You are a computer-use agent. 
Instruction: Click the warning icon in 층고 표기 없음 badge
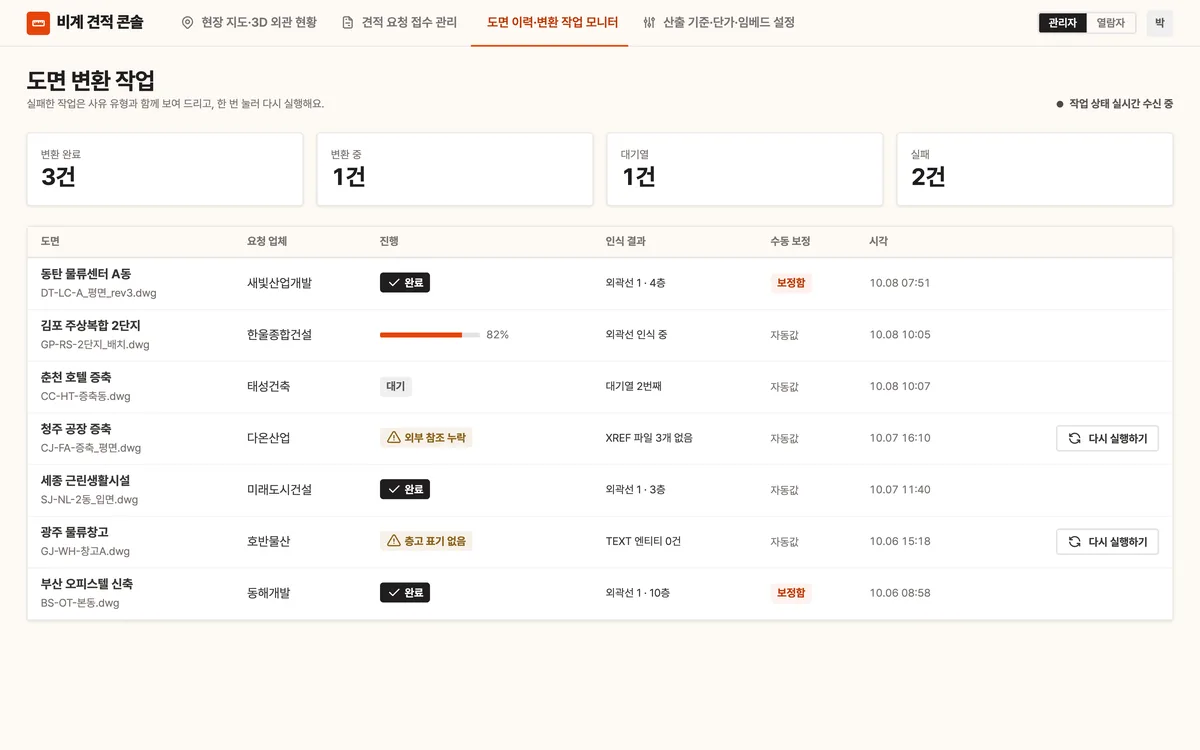point(394,541)
